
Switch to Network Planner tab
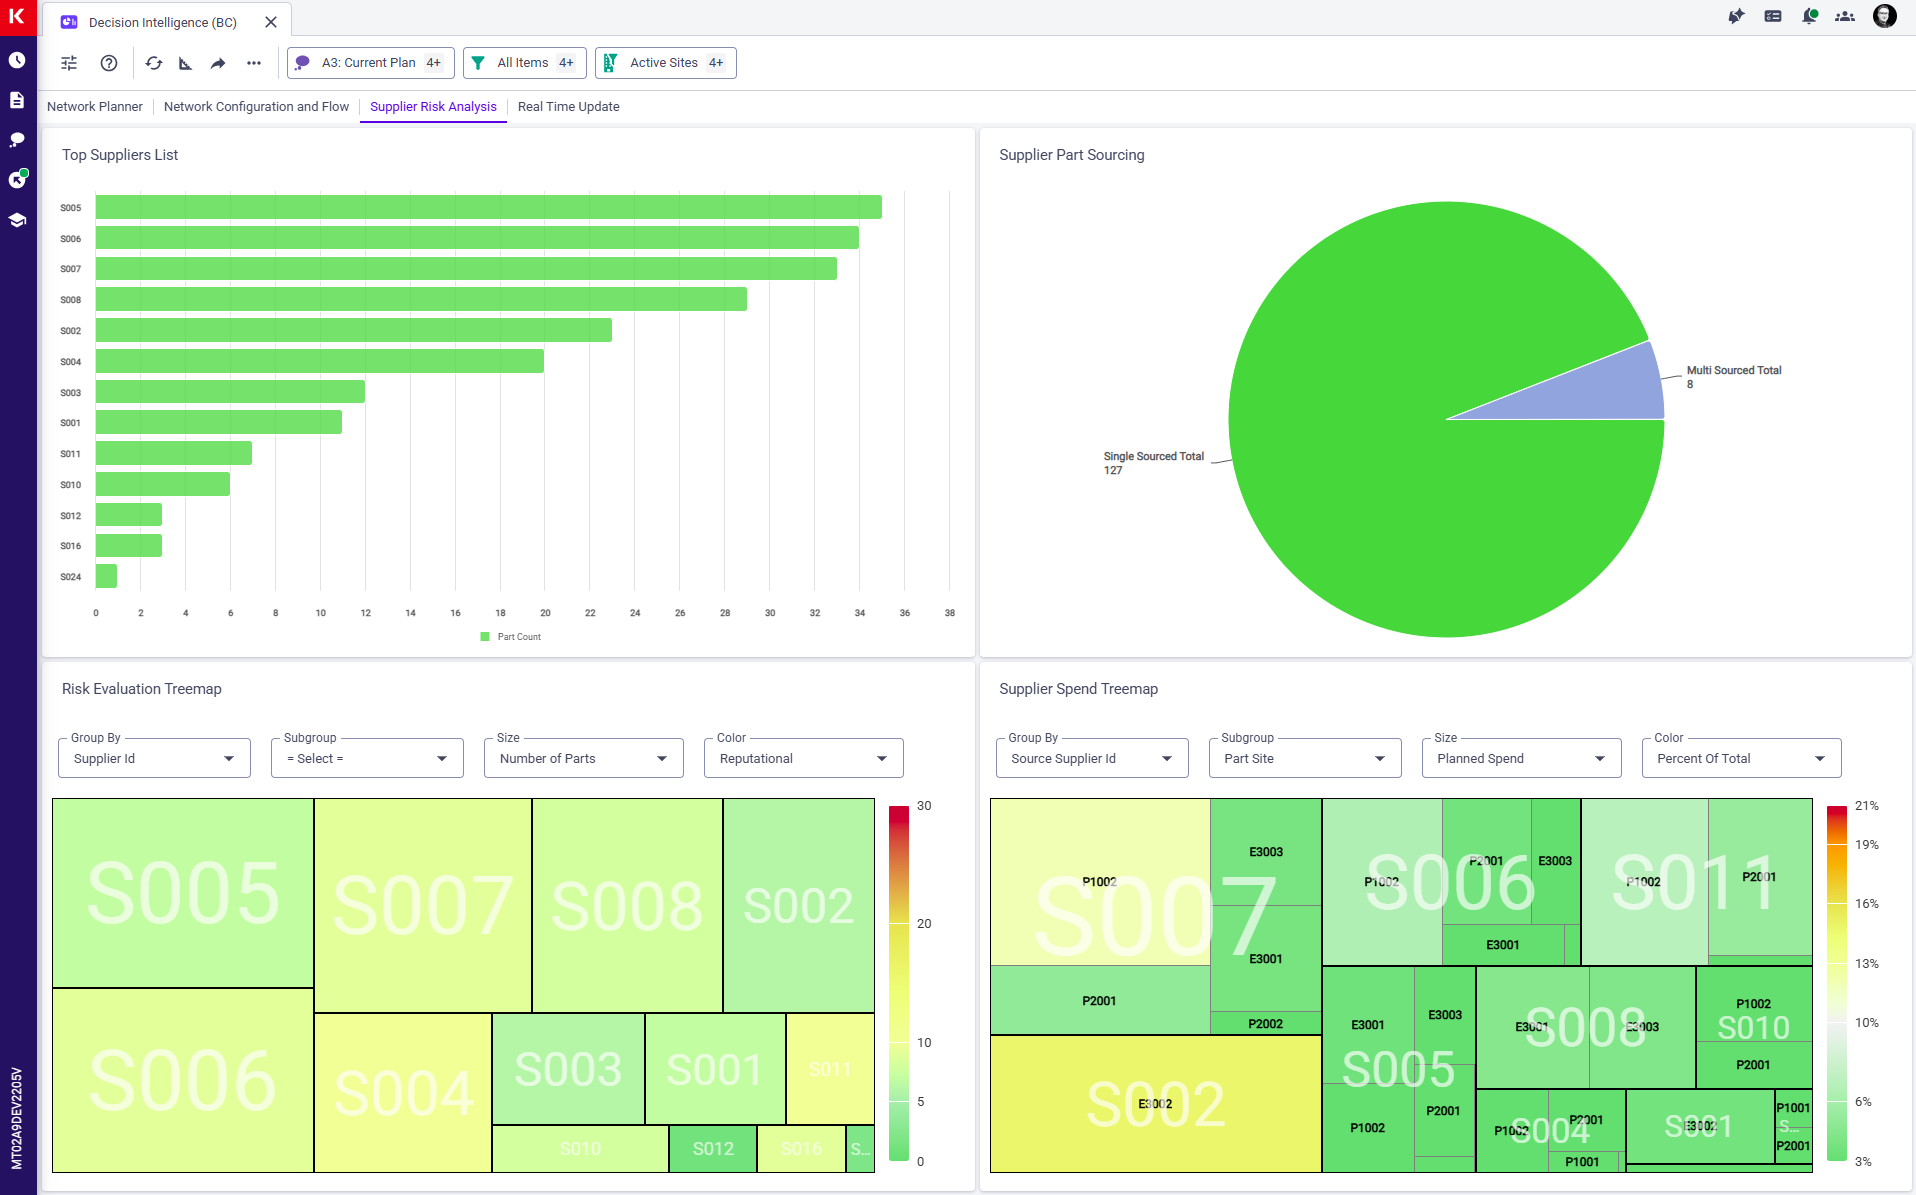pos(95,107)
